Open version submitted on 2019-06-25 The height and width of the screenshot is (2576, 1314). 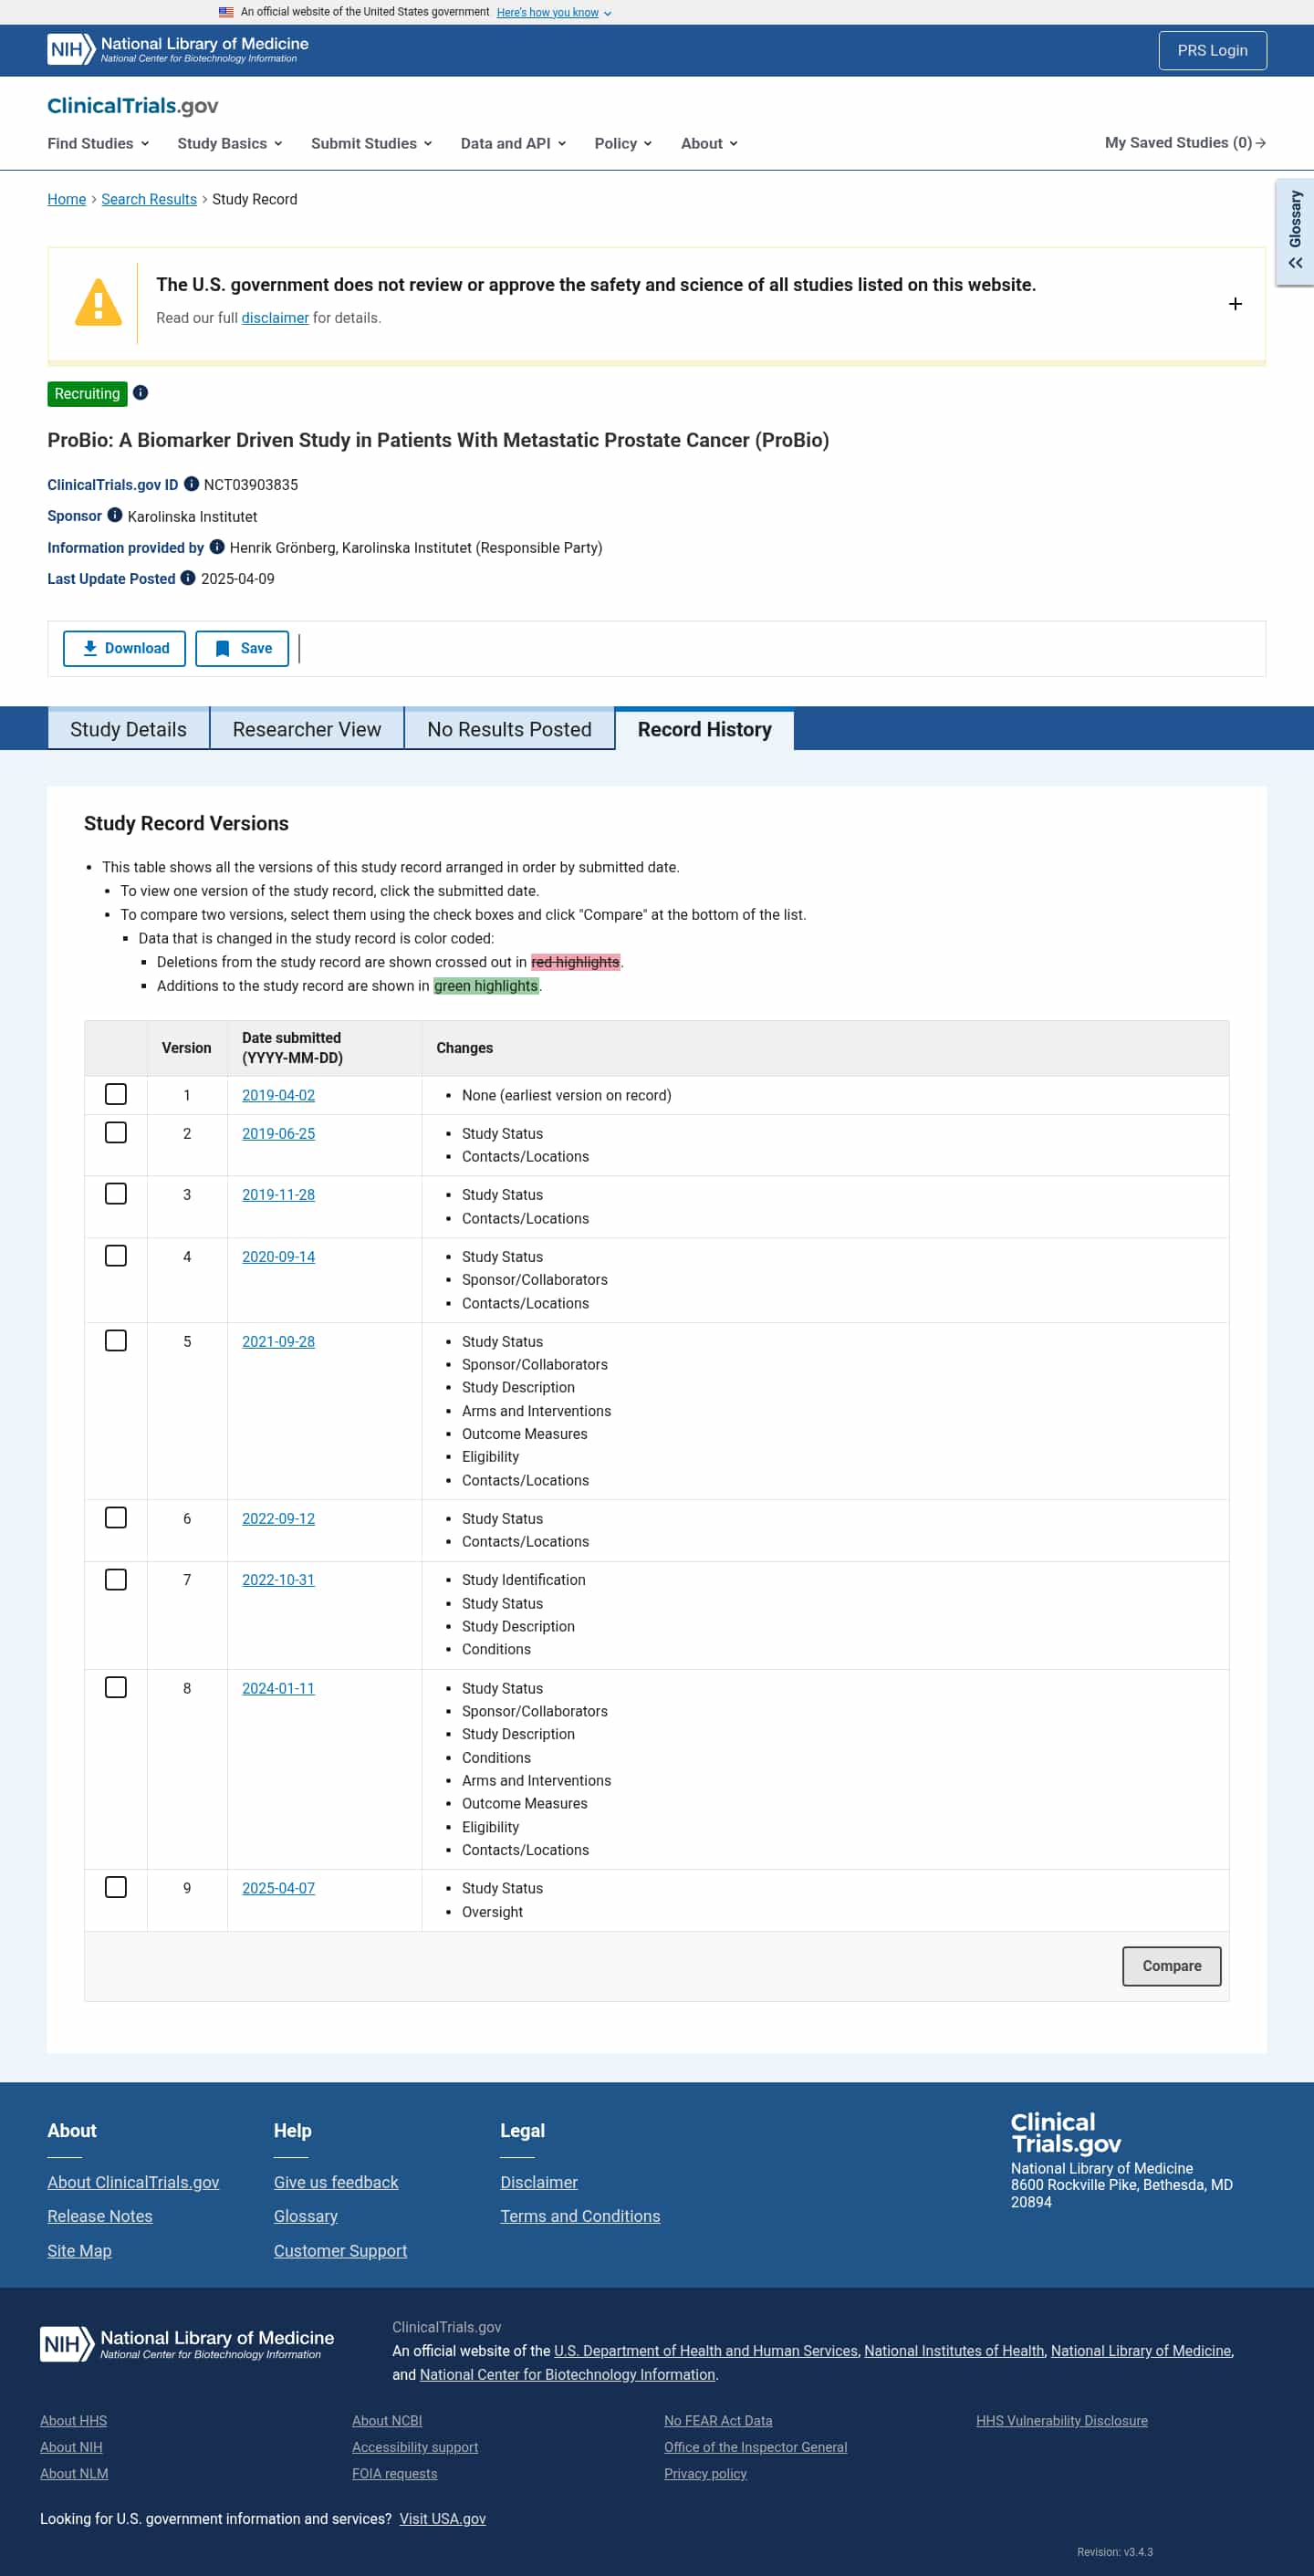tap(278, 1133)
